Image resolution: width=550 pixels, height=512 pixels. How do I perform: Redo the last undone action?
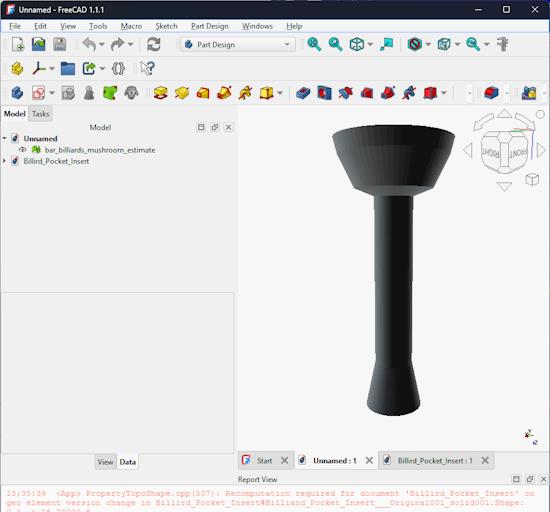point(118,45)
